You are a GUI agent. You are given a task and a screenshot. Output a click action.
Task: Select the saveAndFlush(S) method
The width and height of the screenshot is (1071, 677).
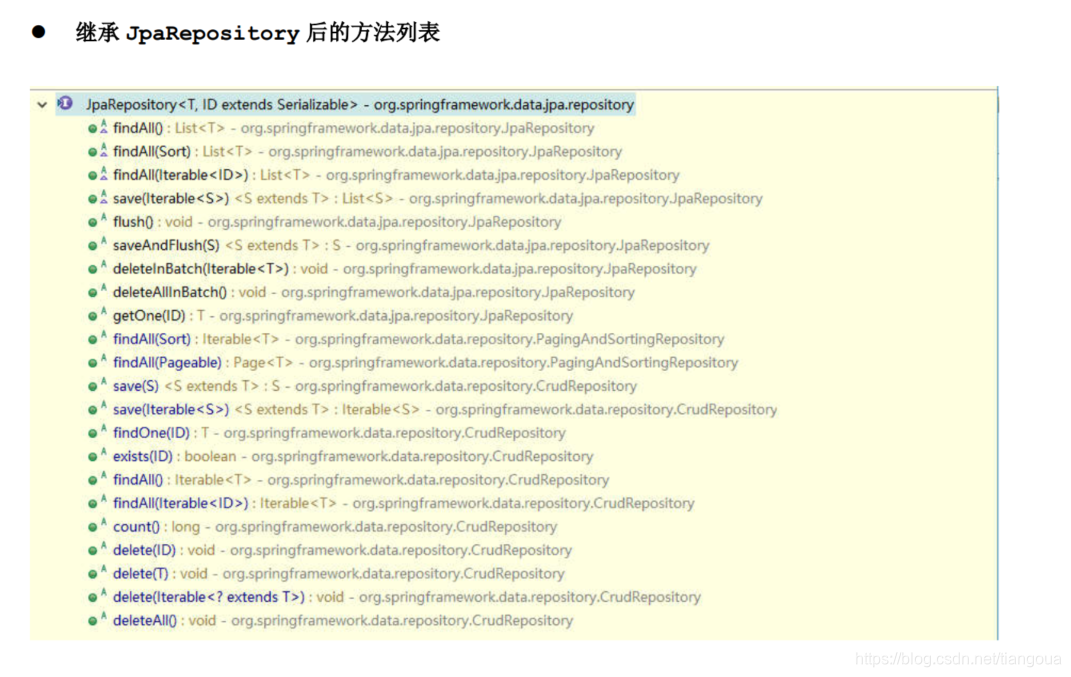(x=411, y=245)
